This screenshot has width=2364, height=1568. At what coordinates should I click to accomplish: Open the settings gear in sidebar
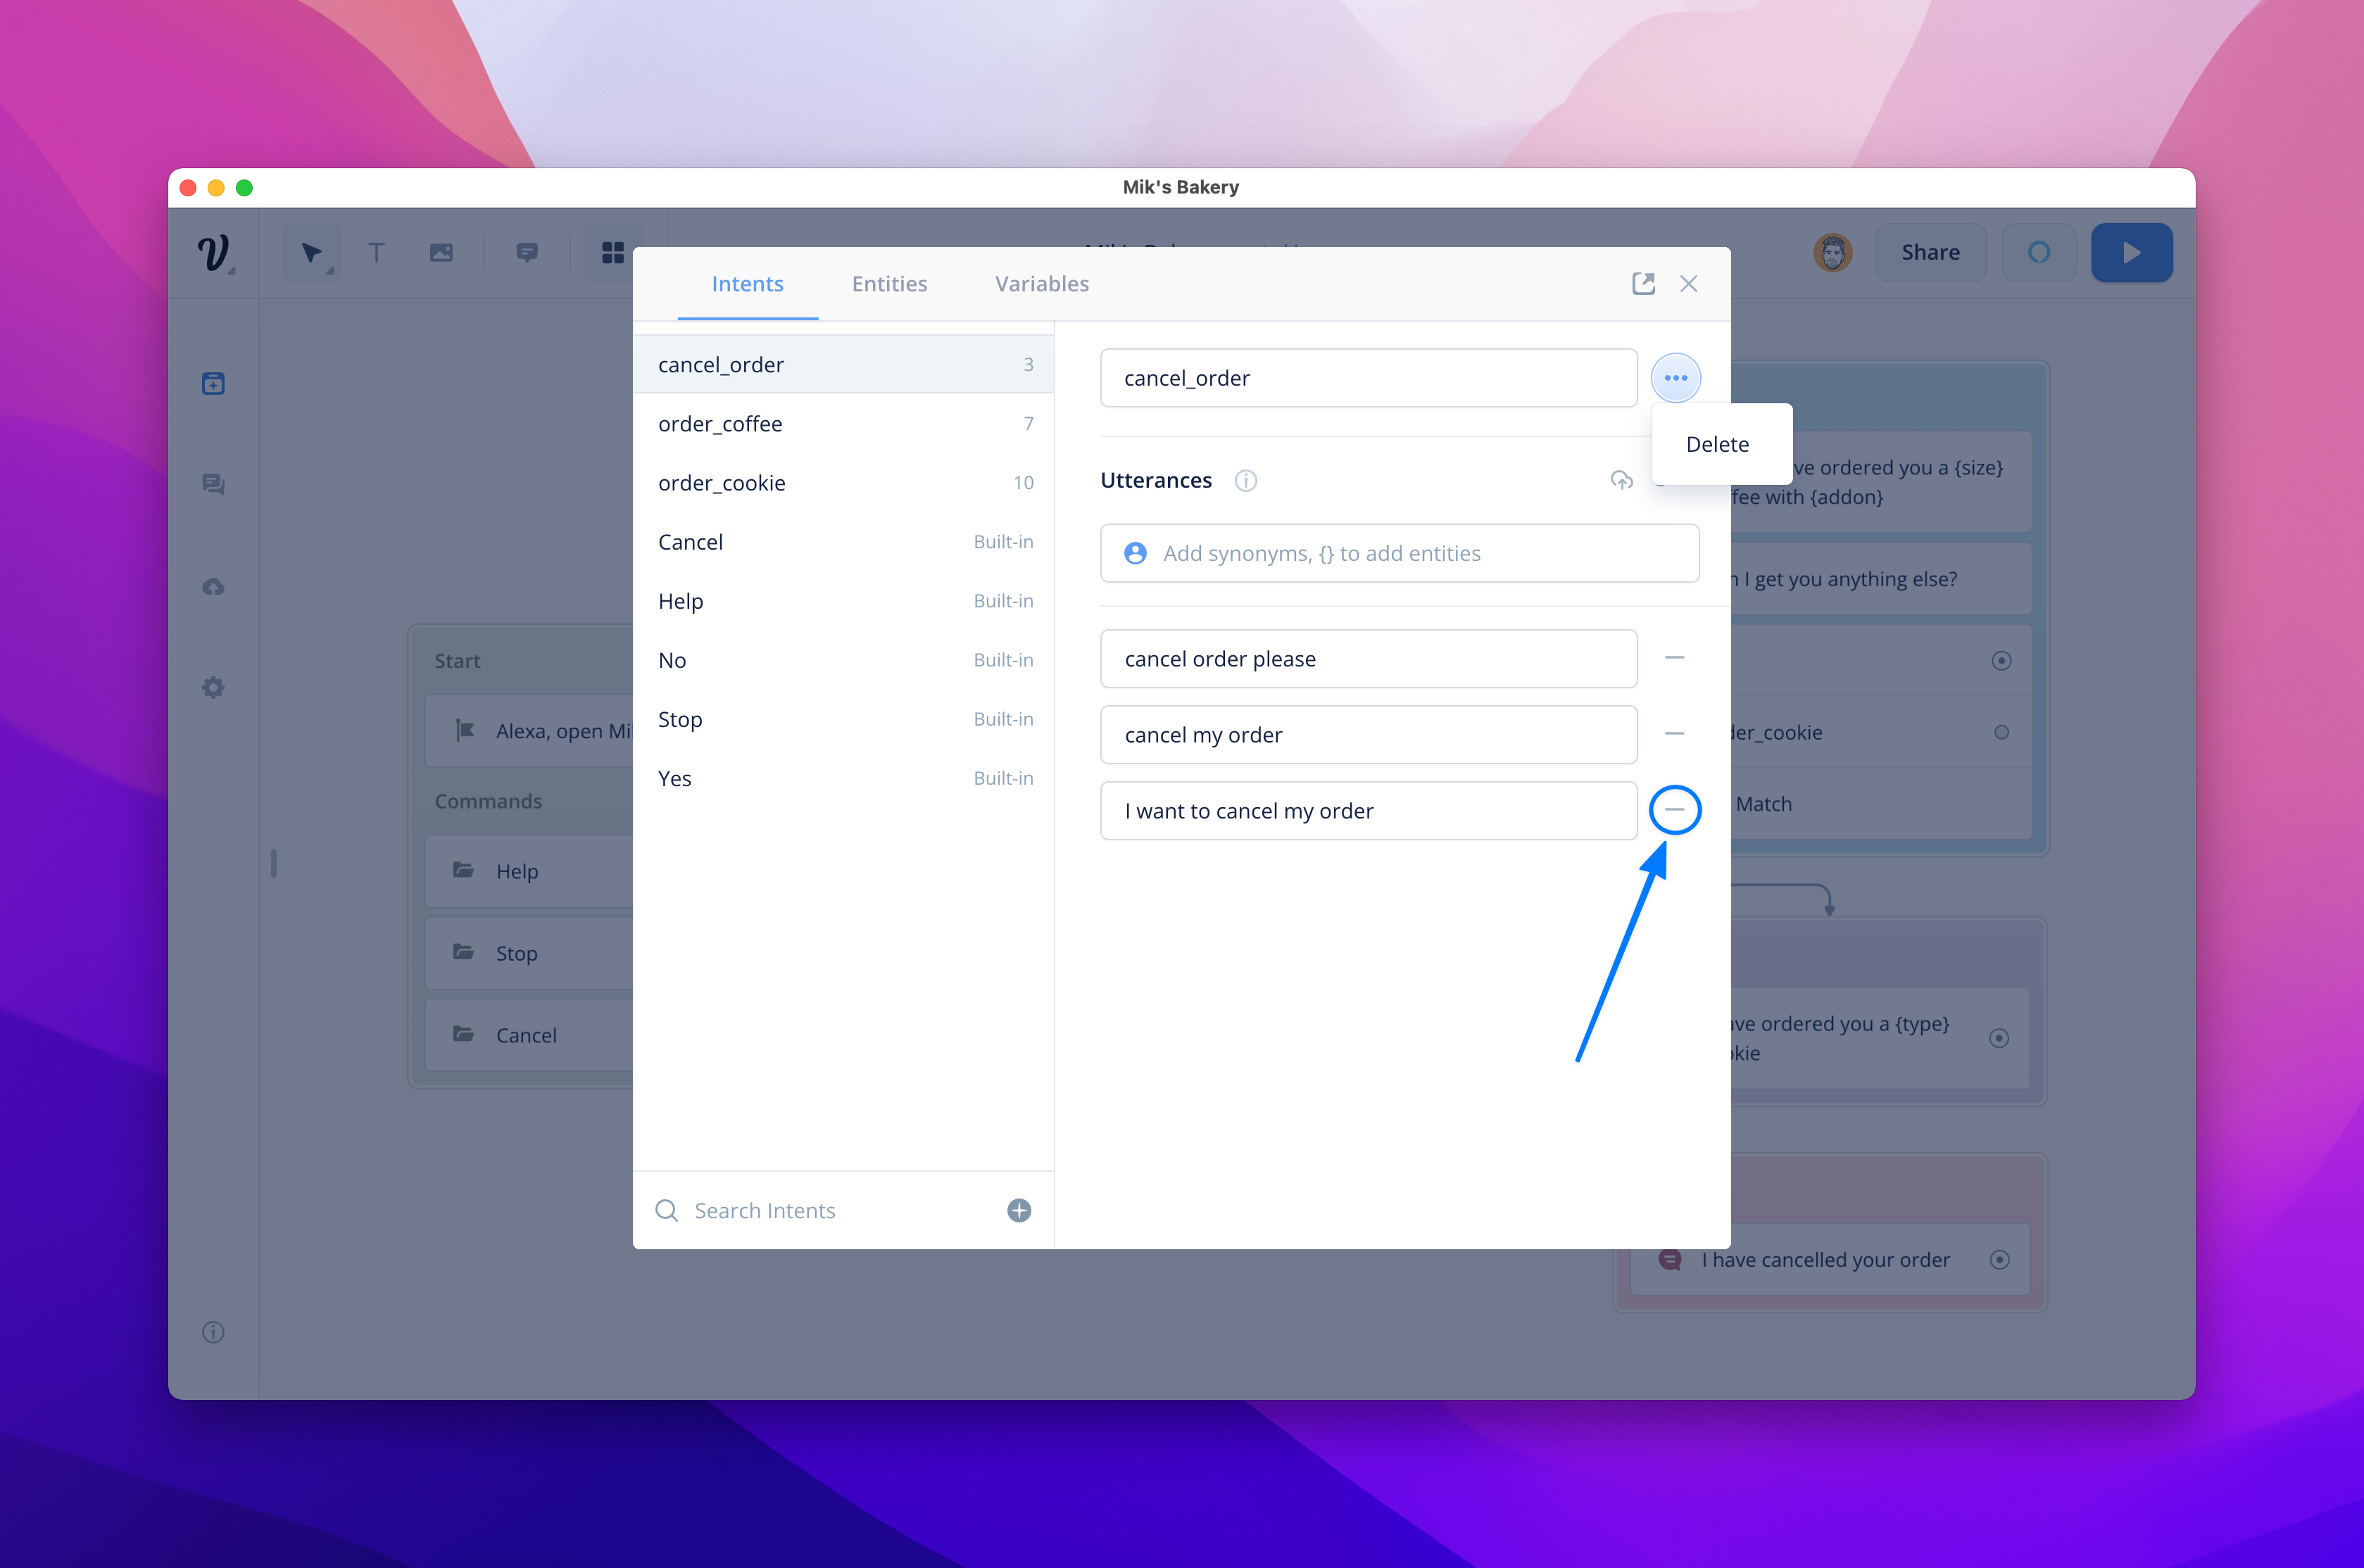(x=213, y=688)
